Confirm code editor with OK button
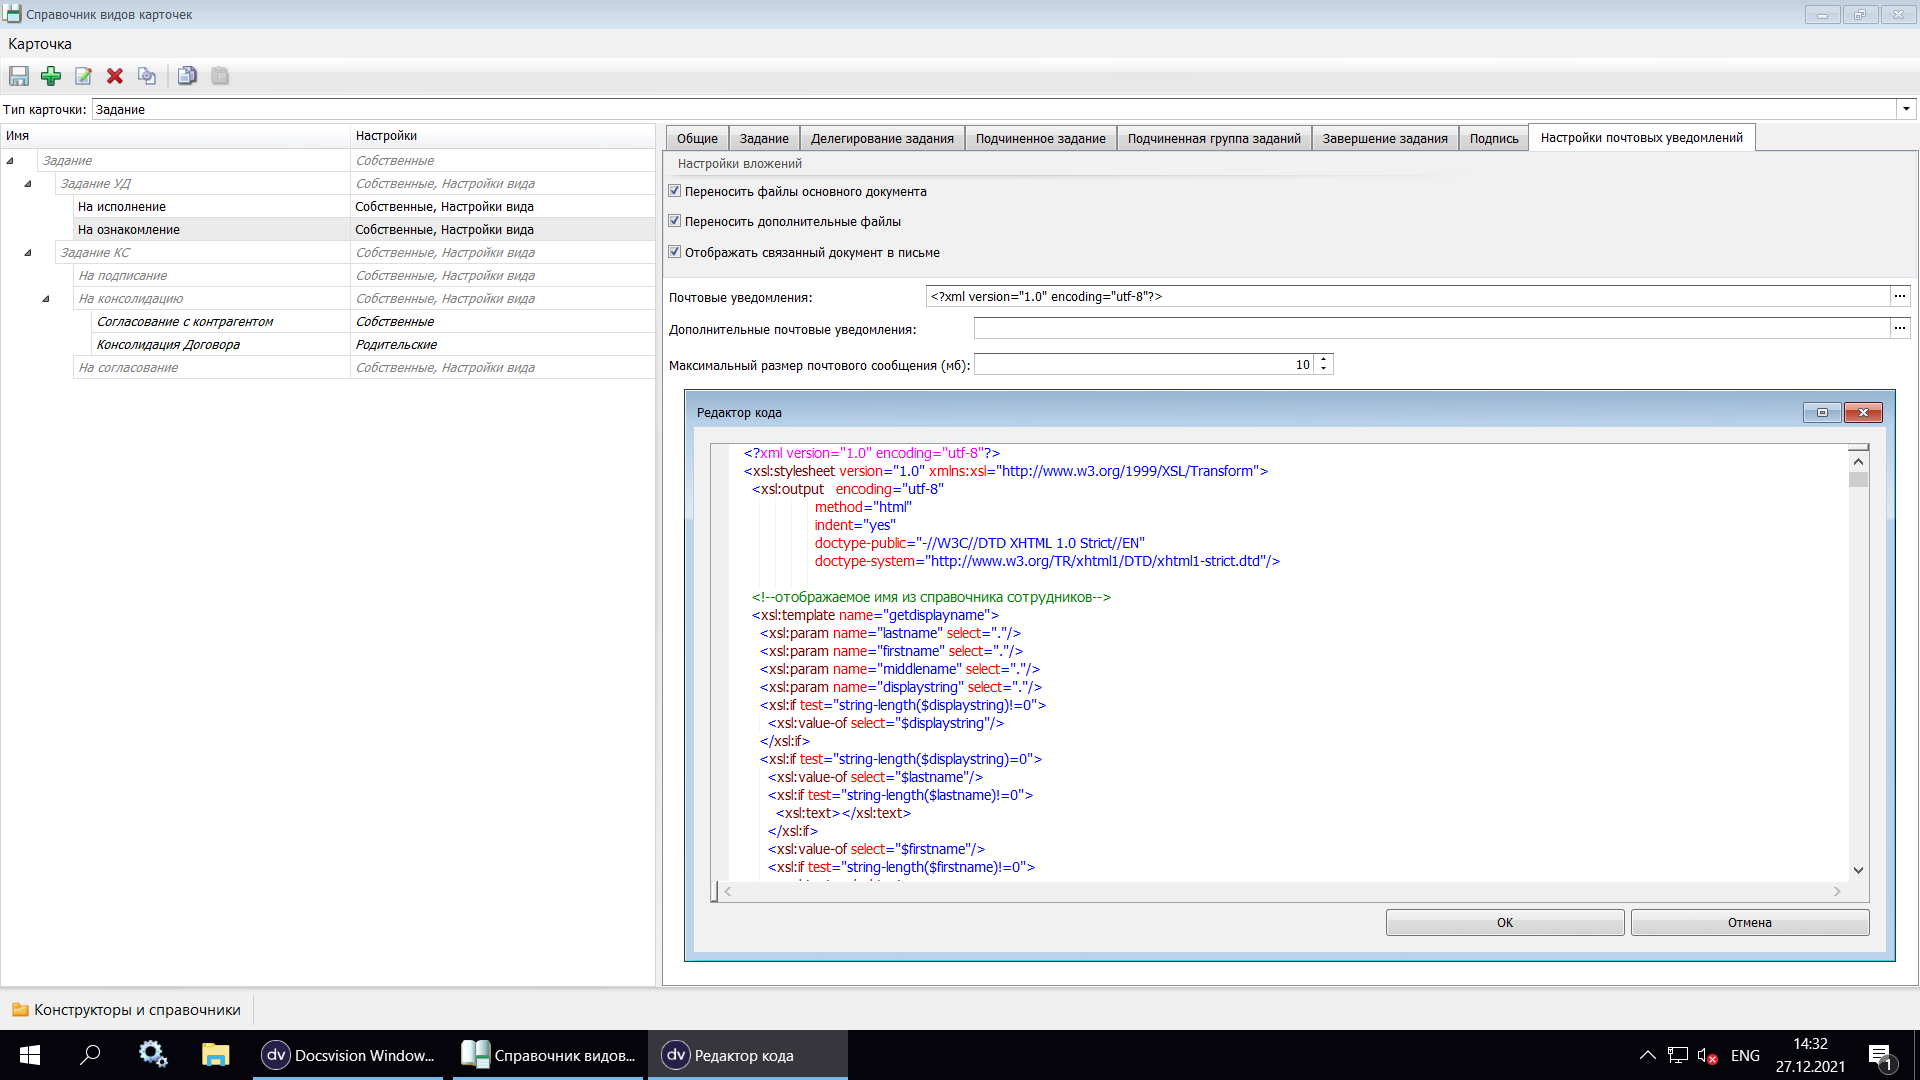The image size is (1920, 1080). 1505,922
